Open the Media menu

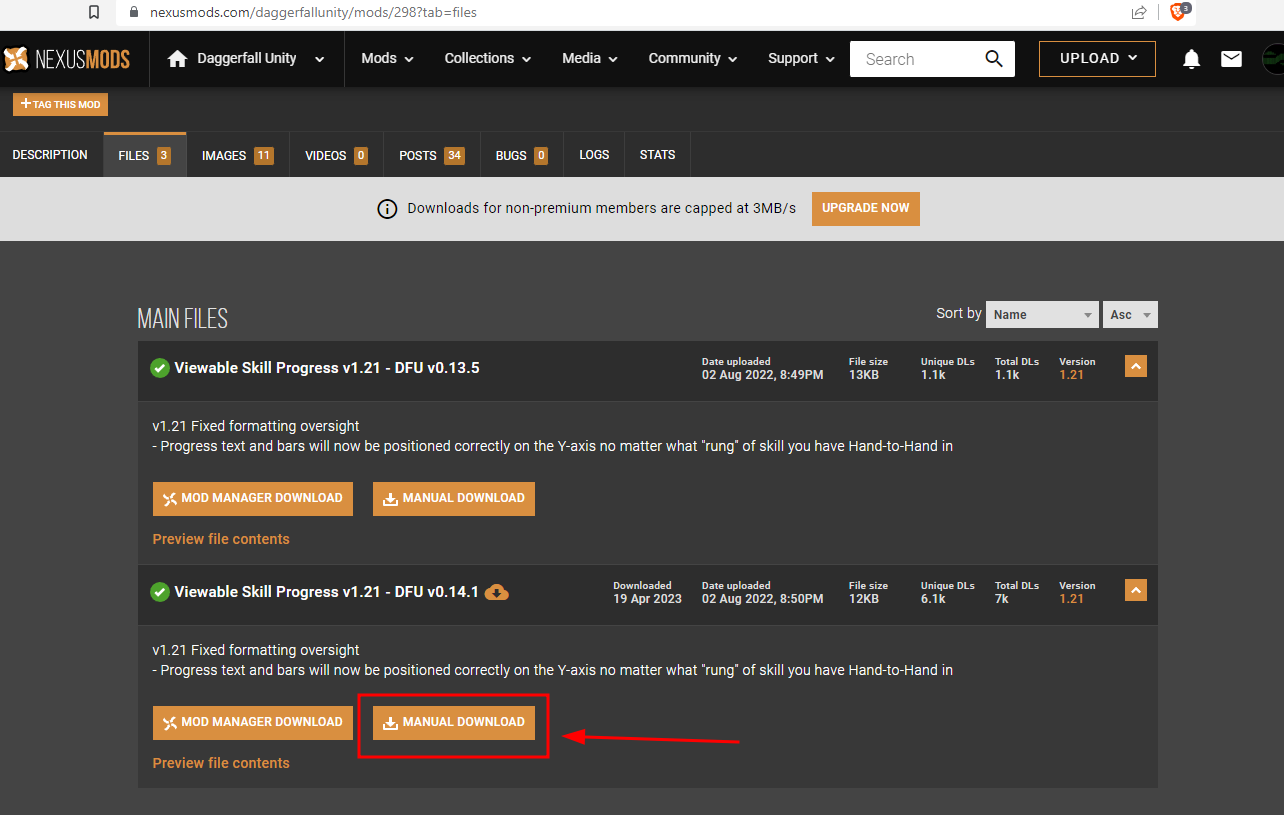click(589, 59)
